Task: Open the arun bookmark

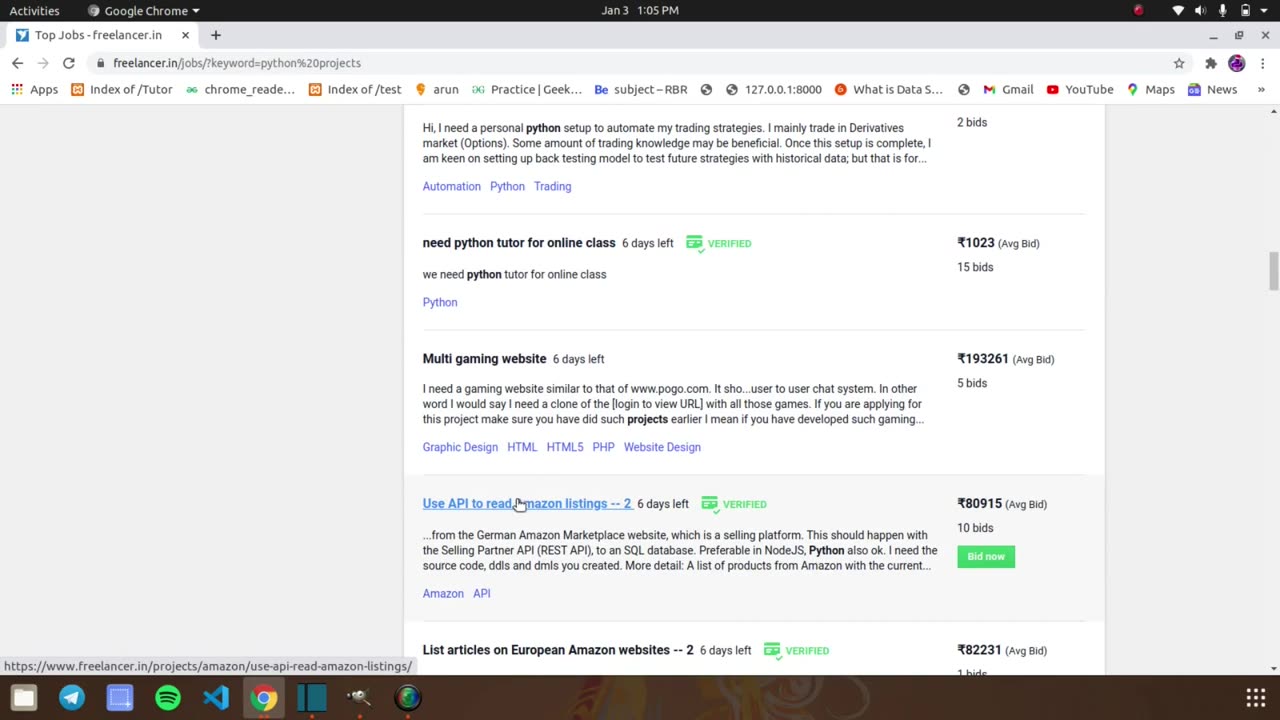Action: pyautogui.click(x=436, y=89)
